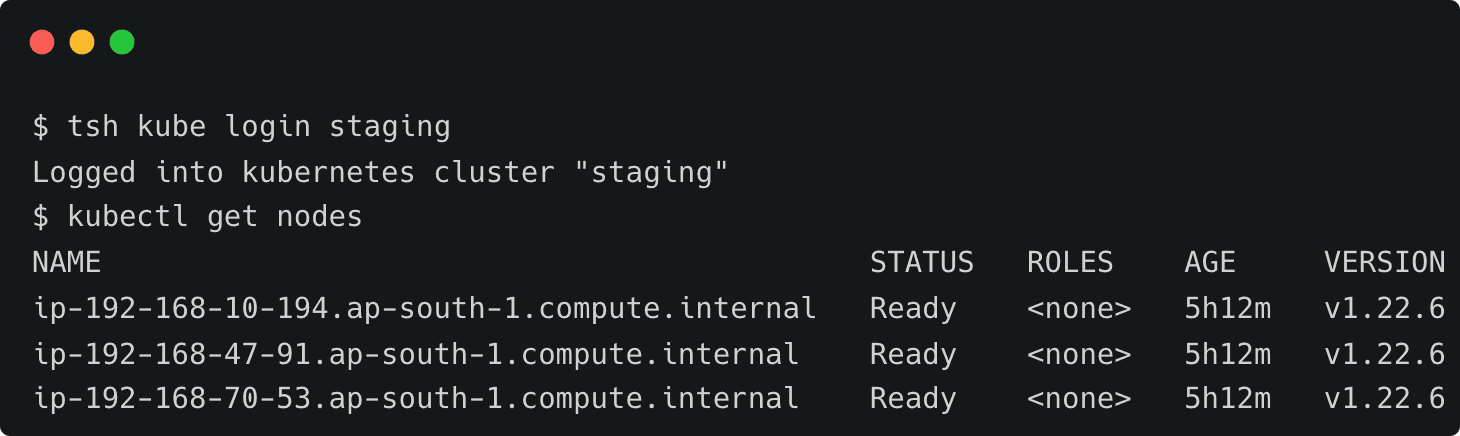1460x436 pixels.
Task: Click the NAME column header
Action: [67, 262]
